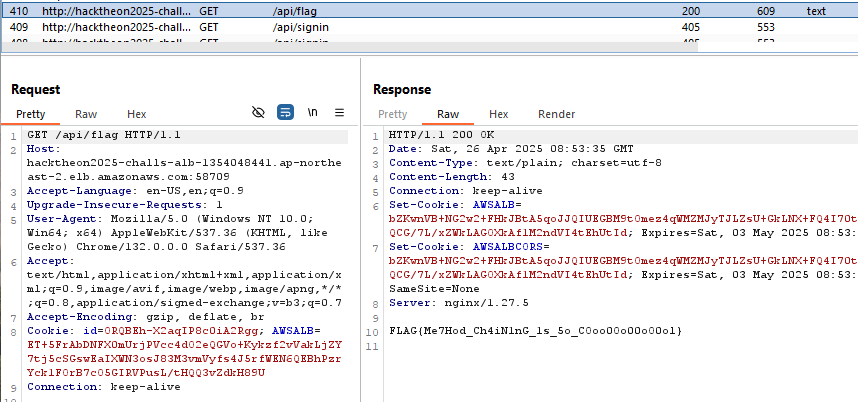Click the 200 status cell of row 410

click(690, 11)
